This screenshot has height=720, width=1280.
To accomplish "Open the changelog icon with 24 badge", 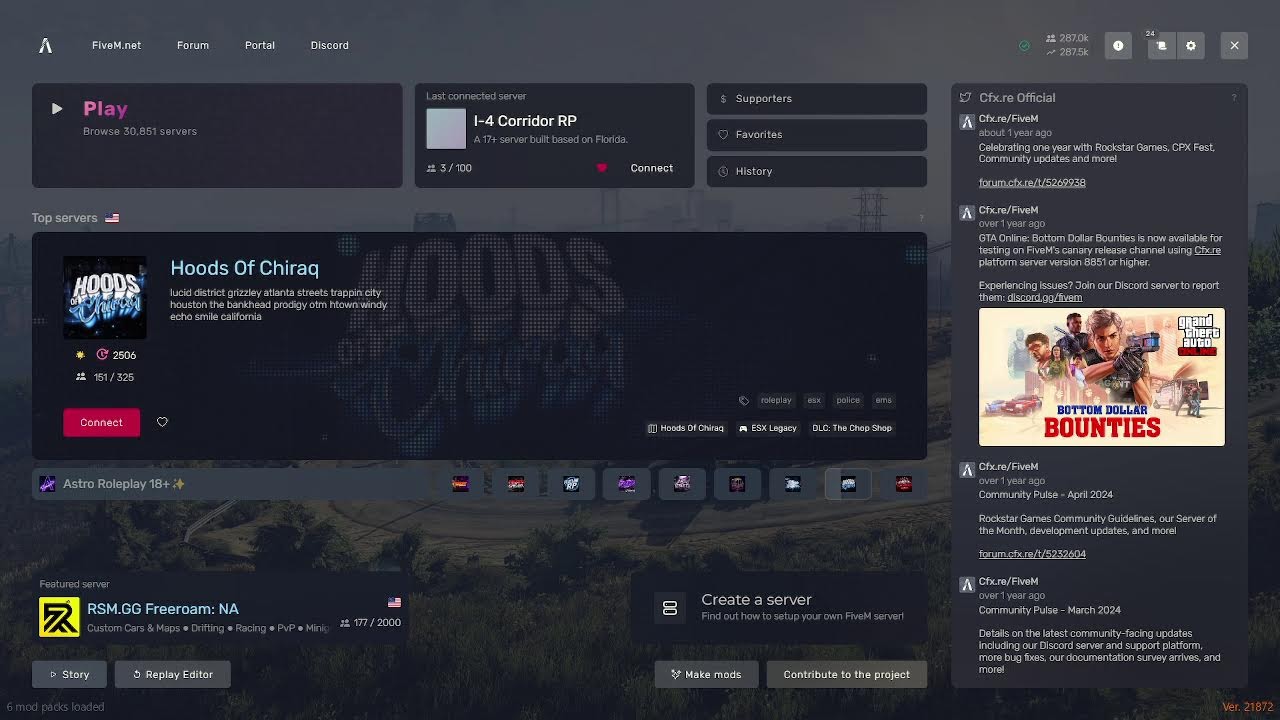I will tap(1161, 46).
